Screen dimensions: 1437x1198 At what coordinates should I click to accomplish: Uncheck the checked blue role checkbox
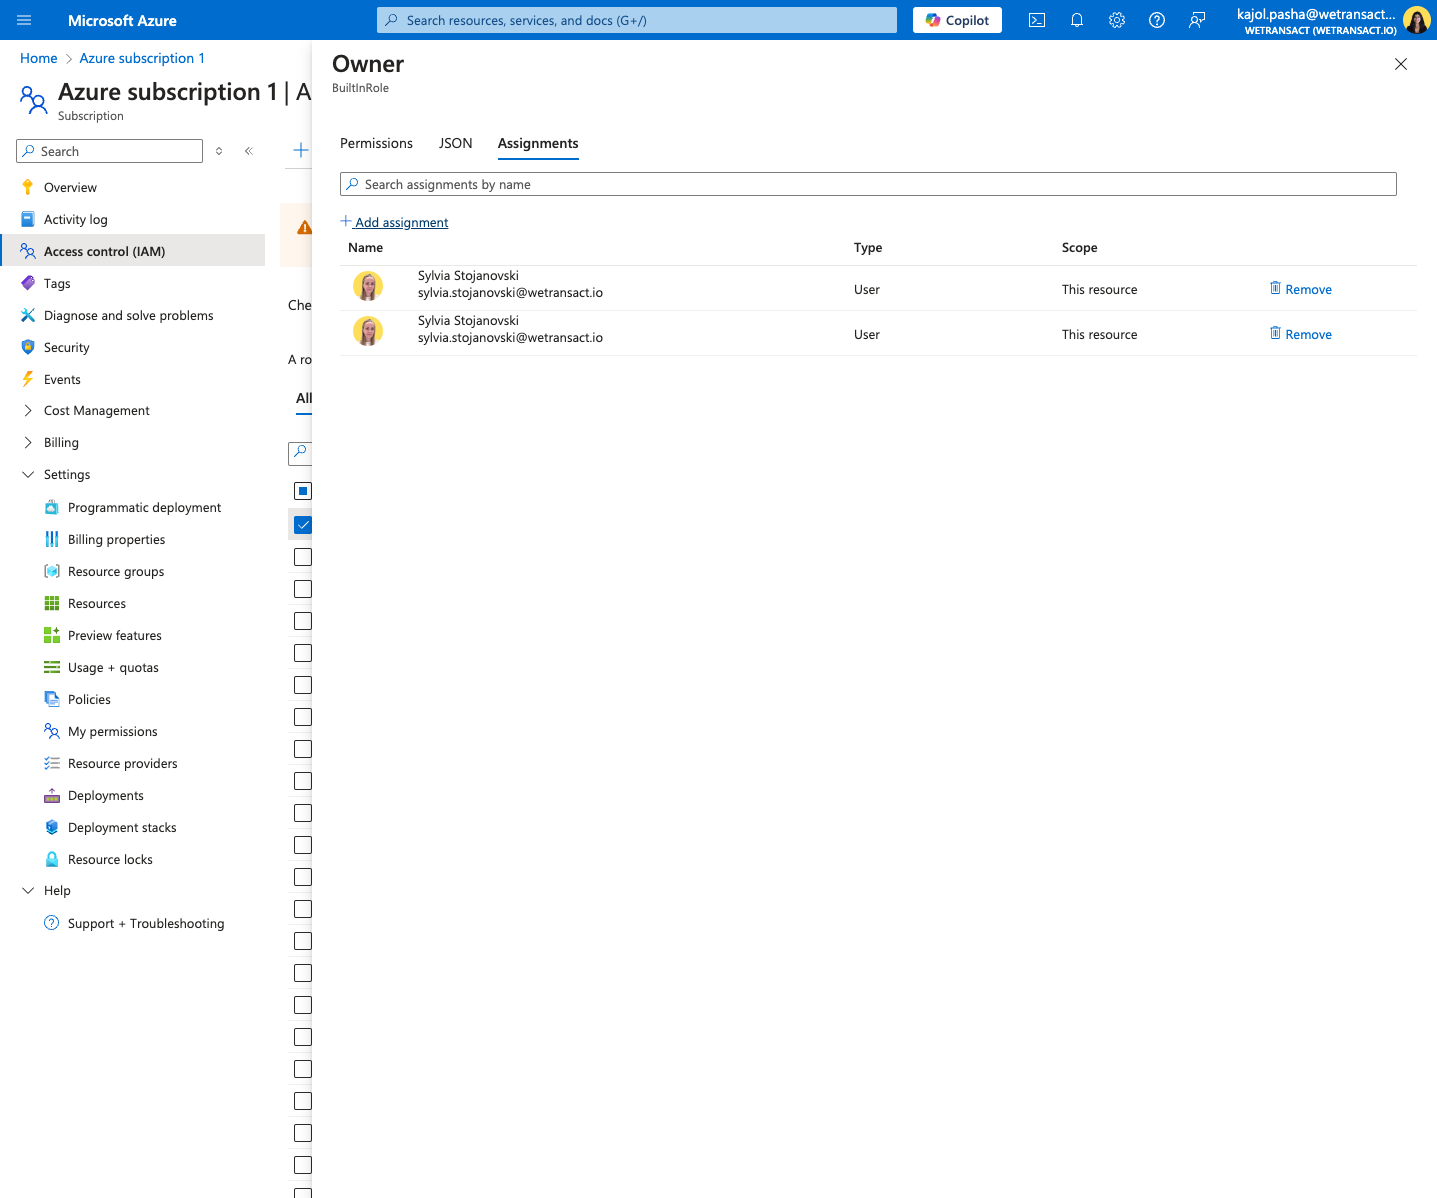tap(303, 525)
